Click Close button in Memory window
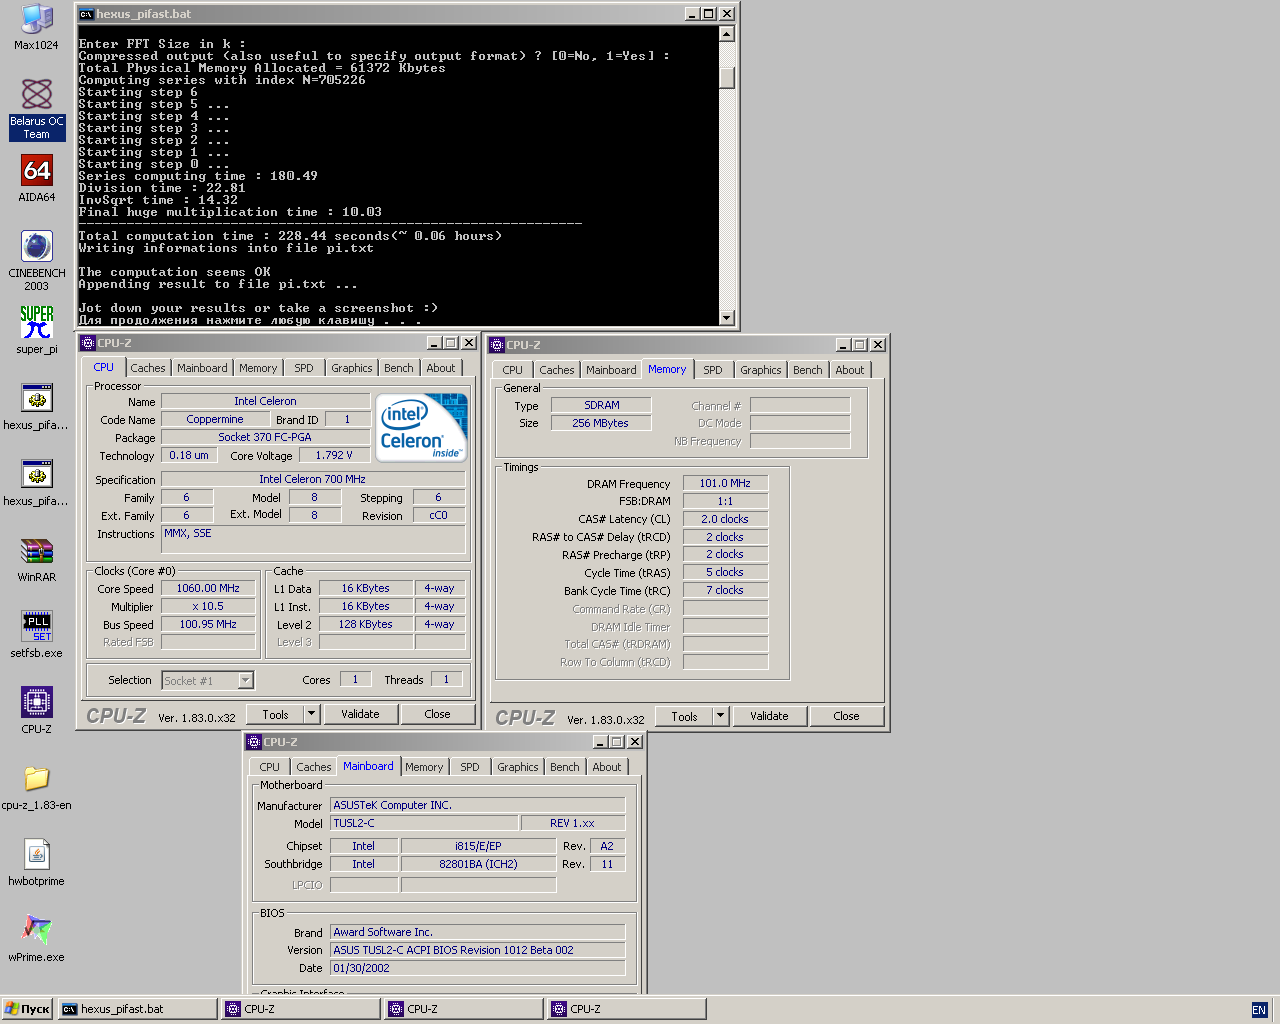1280x1024 pixels. pyautogui.click(x=846, y=716)
